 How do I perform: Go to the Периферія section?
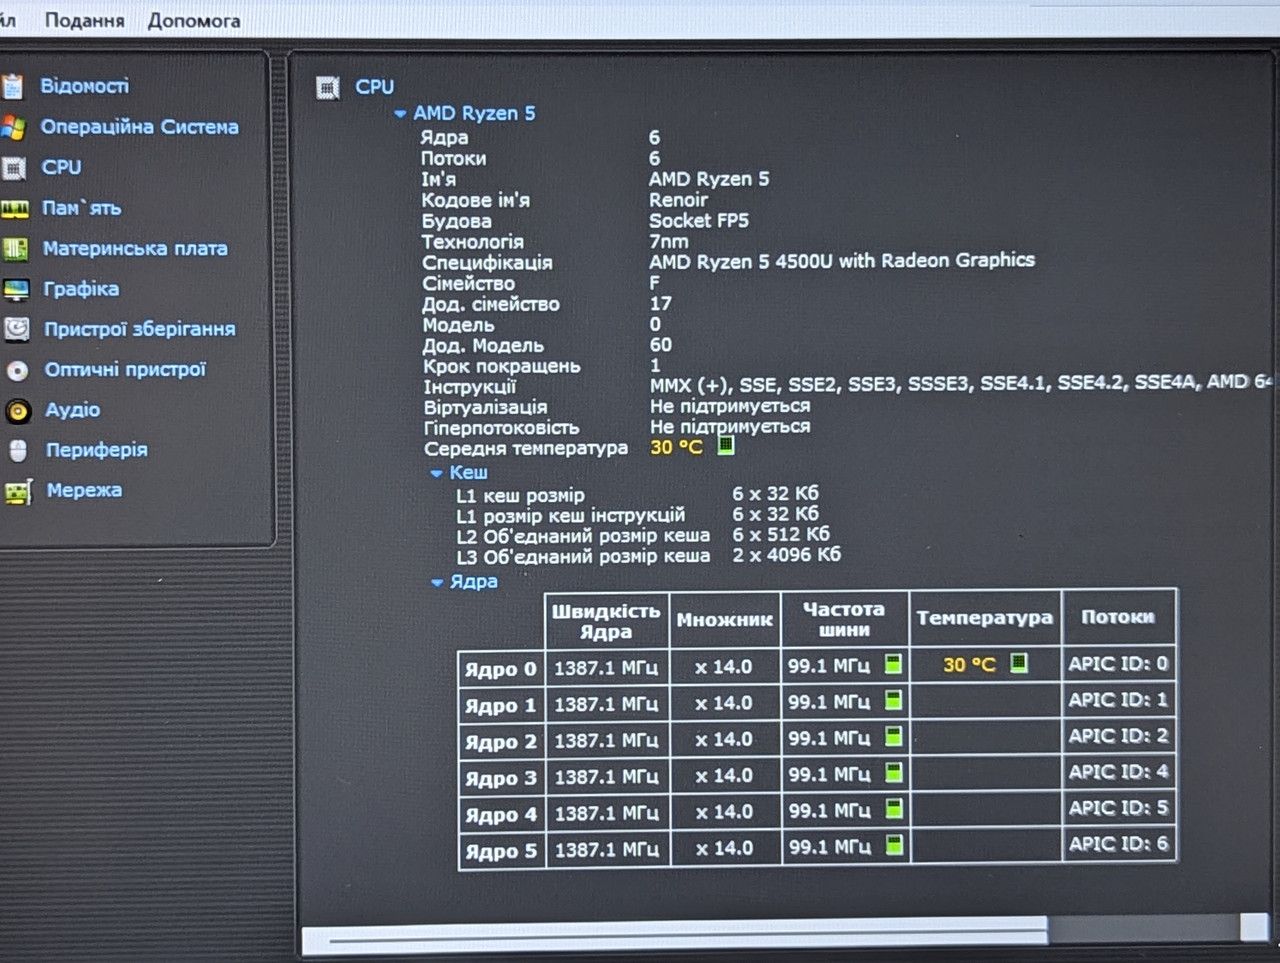coord(96,450)
